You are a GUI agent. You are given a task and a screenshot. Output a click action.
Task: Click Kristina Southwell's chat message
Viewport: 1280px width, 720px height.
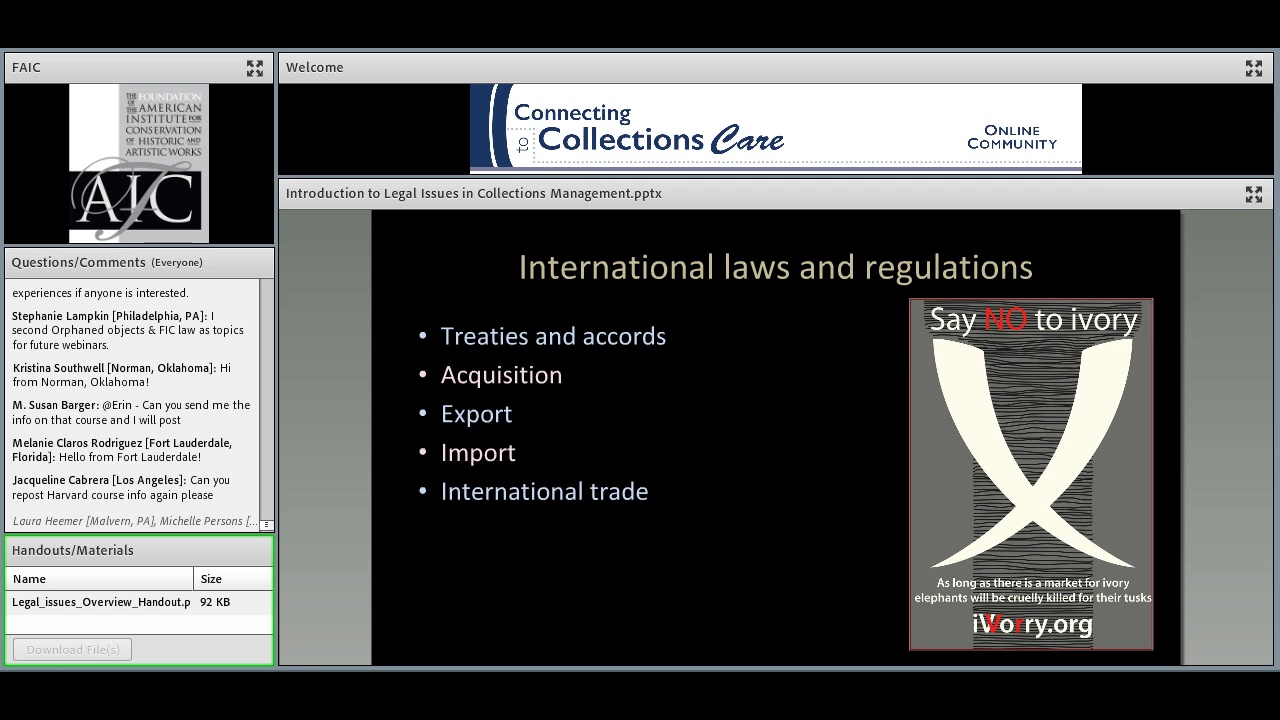click(x=122, y=375)
